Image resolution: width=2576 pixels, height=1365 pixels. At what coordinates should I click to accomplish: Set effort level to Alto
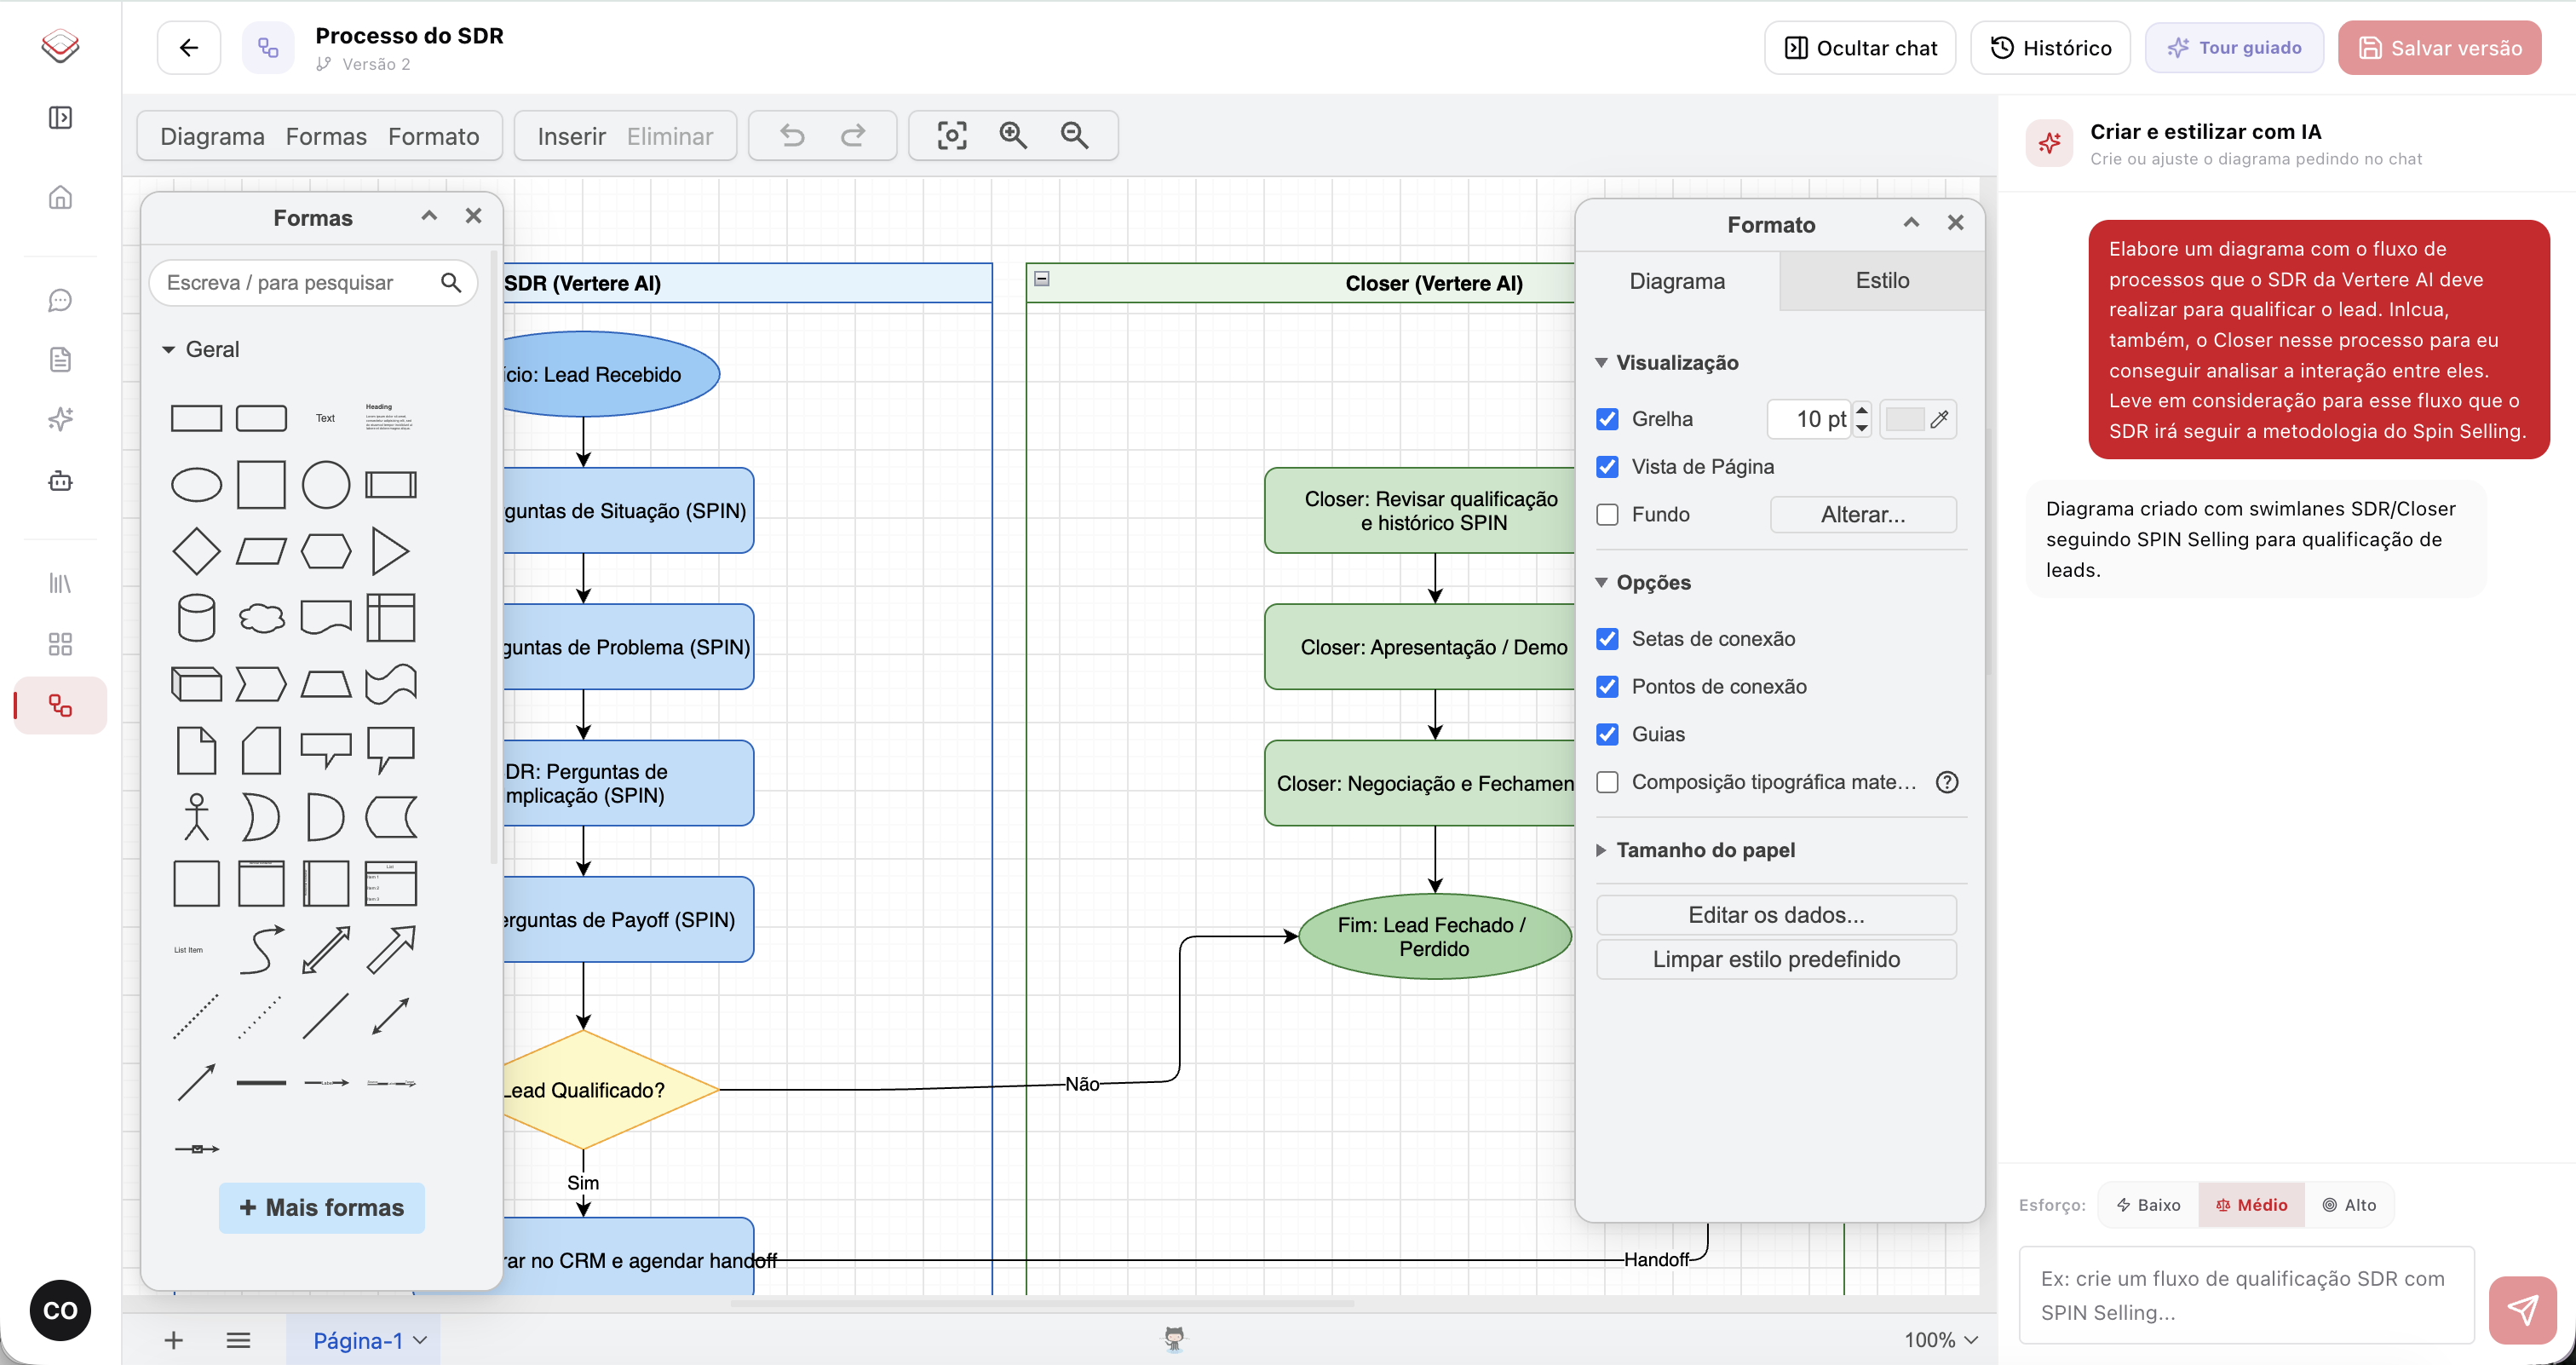pyautogui.click(x=2349, y=1205)
